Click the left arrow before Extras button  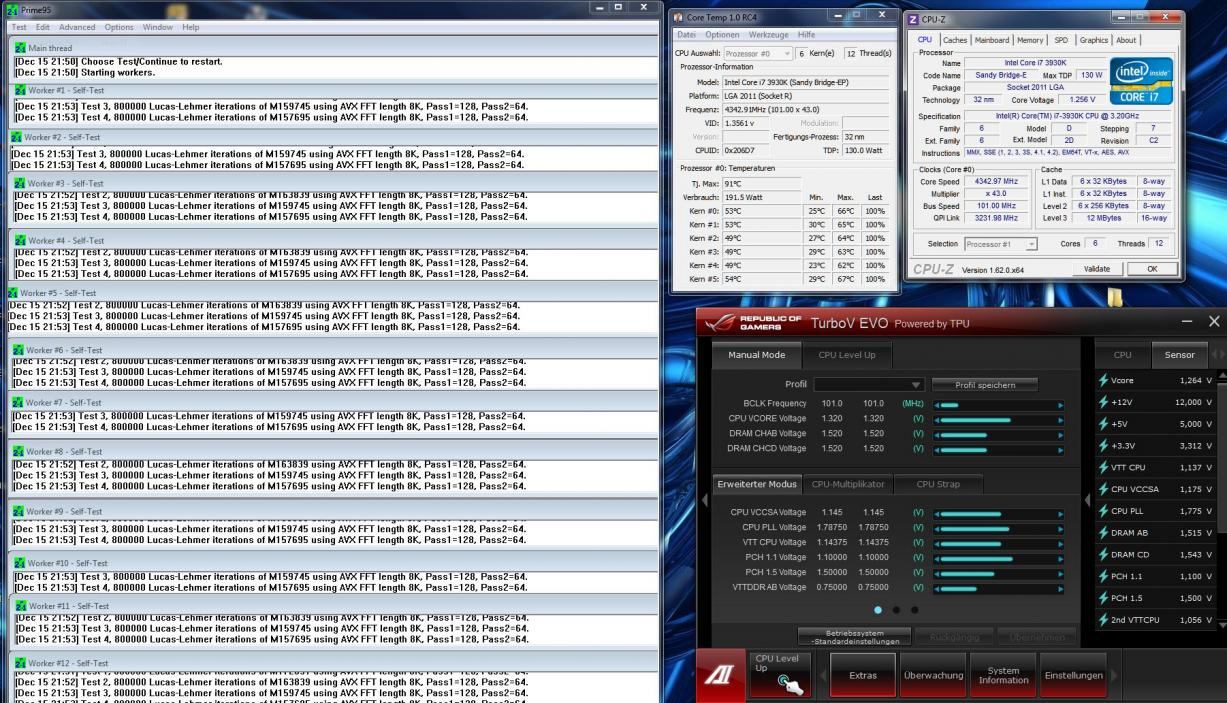pyautogui.click(x=825, y=675)
